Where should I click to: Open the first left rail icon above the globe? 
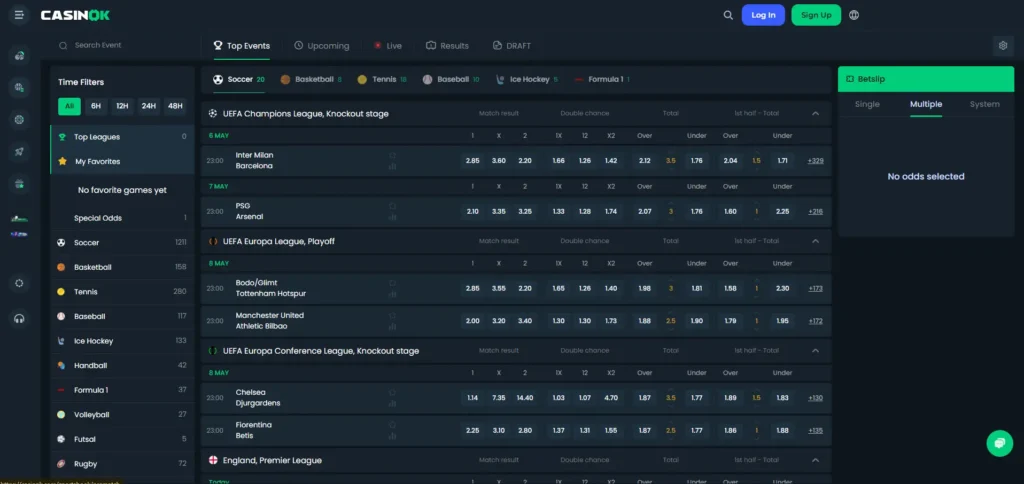click(19, 56)
